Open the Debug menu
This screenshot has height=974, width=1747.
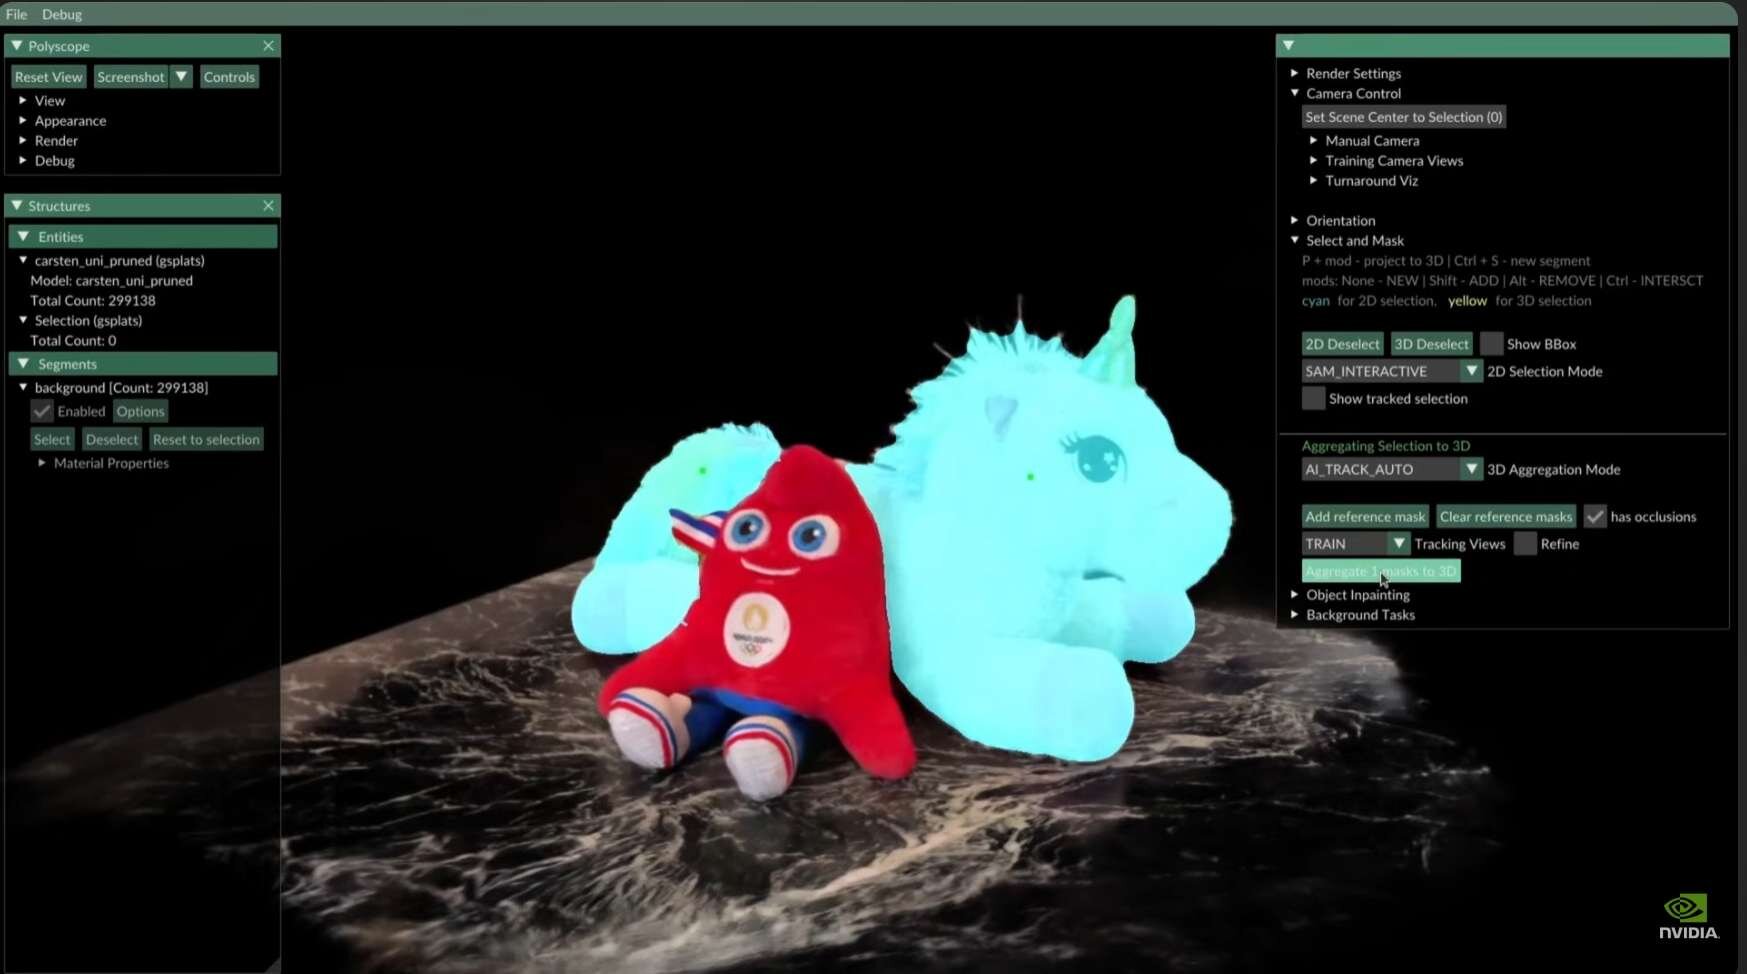tap(62, 14)
